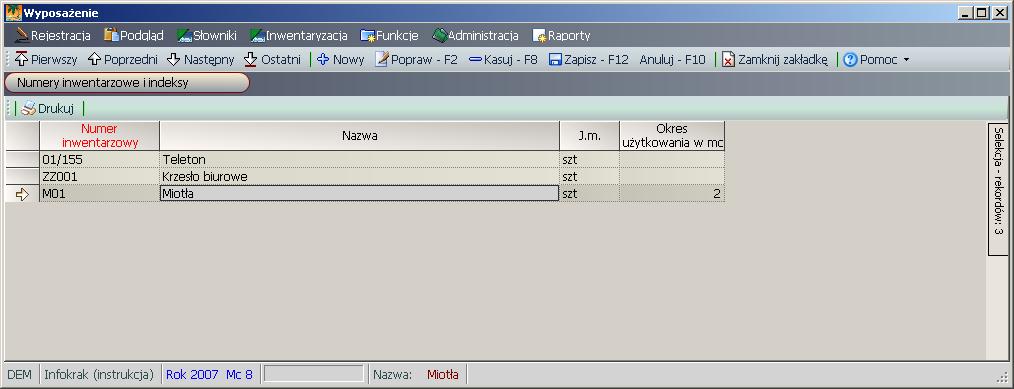
Task: Delete record with Kasuj - F8
Action: pyautogui.click(x=503, y=59)
